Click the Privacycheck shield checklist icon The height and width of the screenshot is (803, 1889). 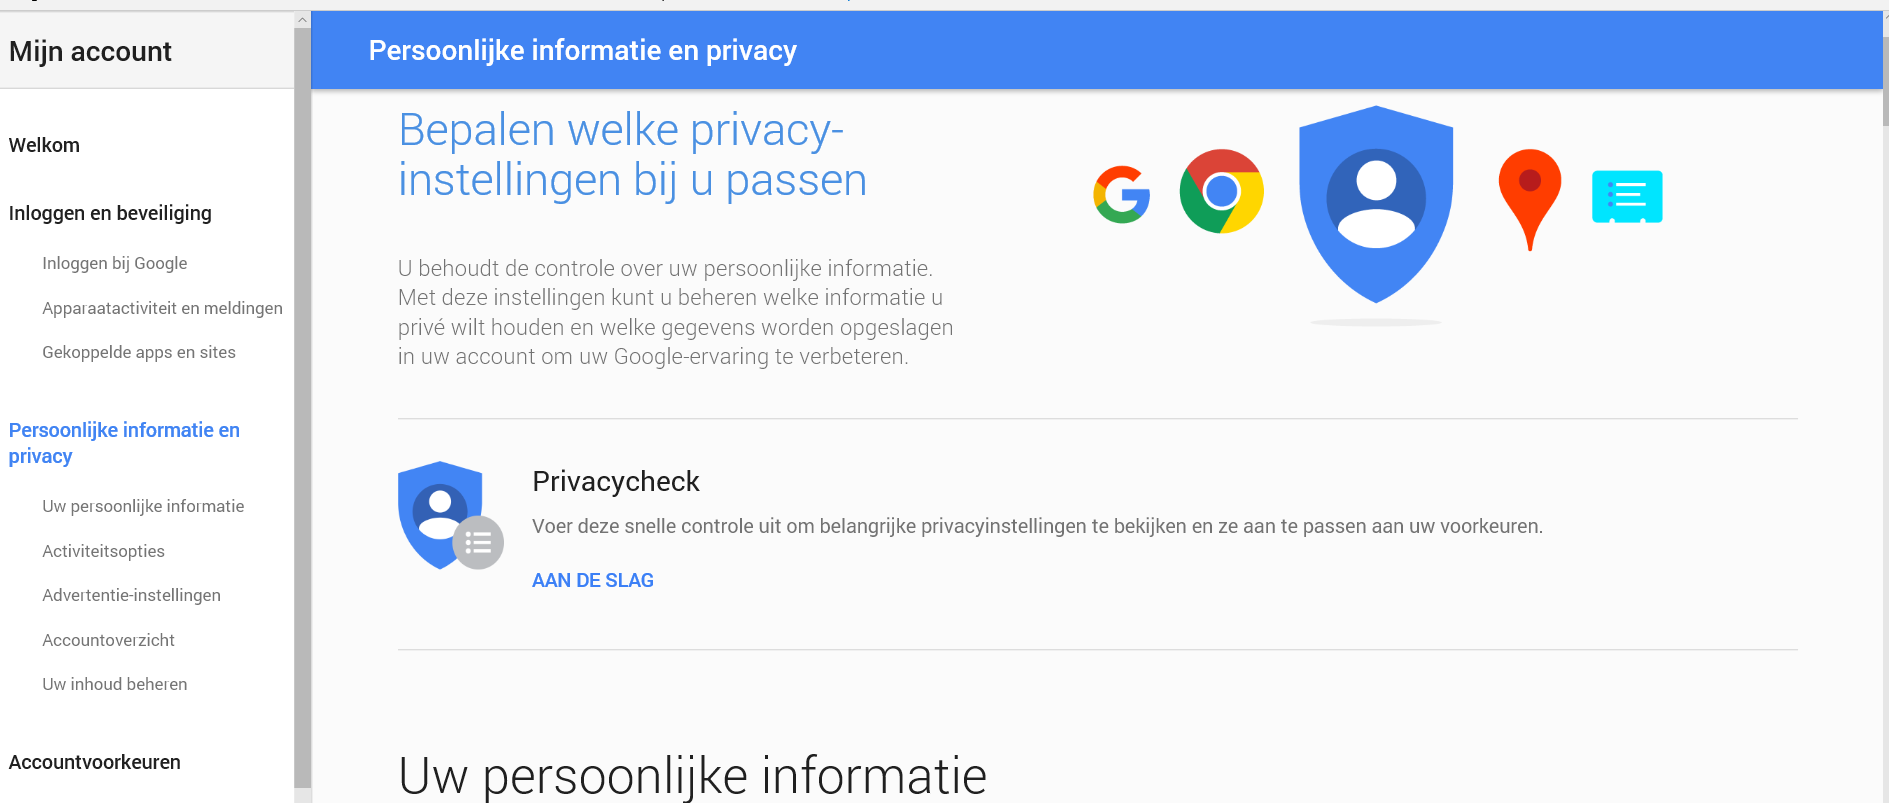pos(450,515)
